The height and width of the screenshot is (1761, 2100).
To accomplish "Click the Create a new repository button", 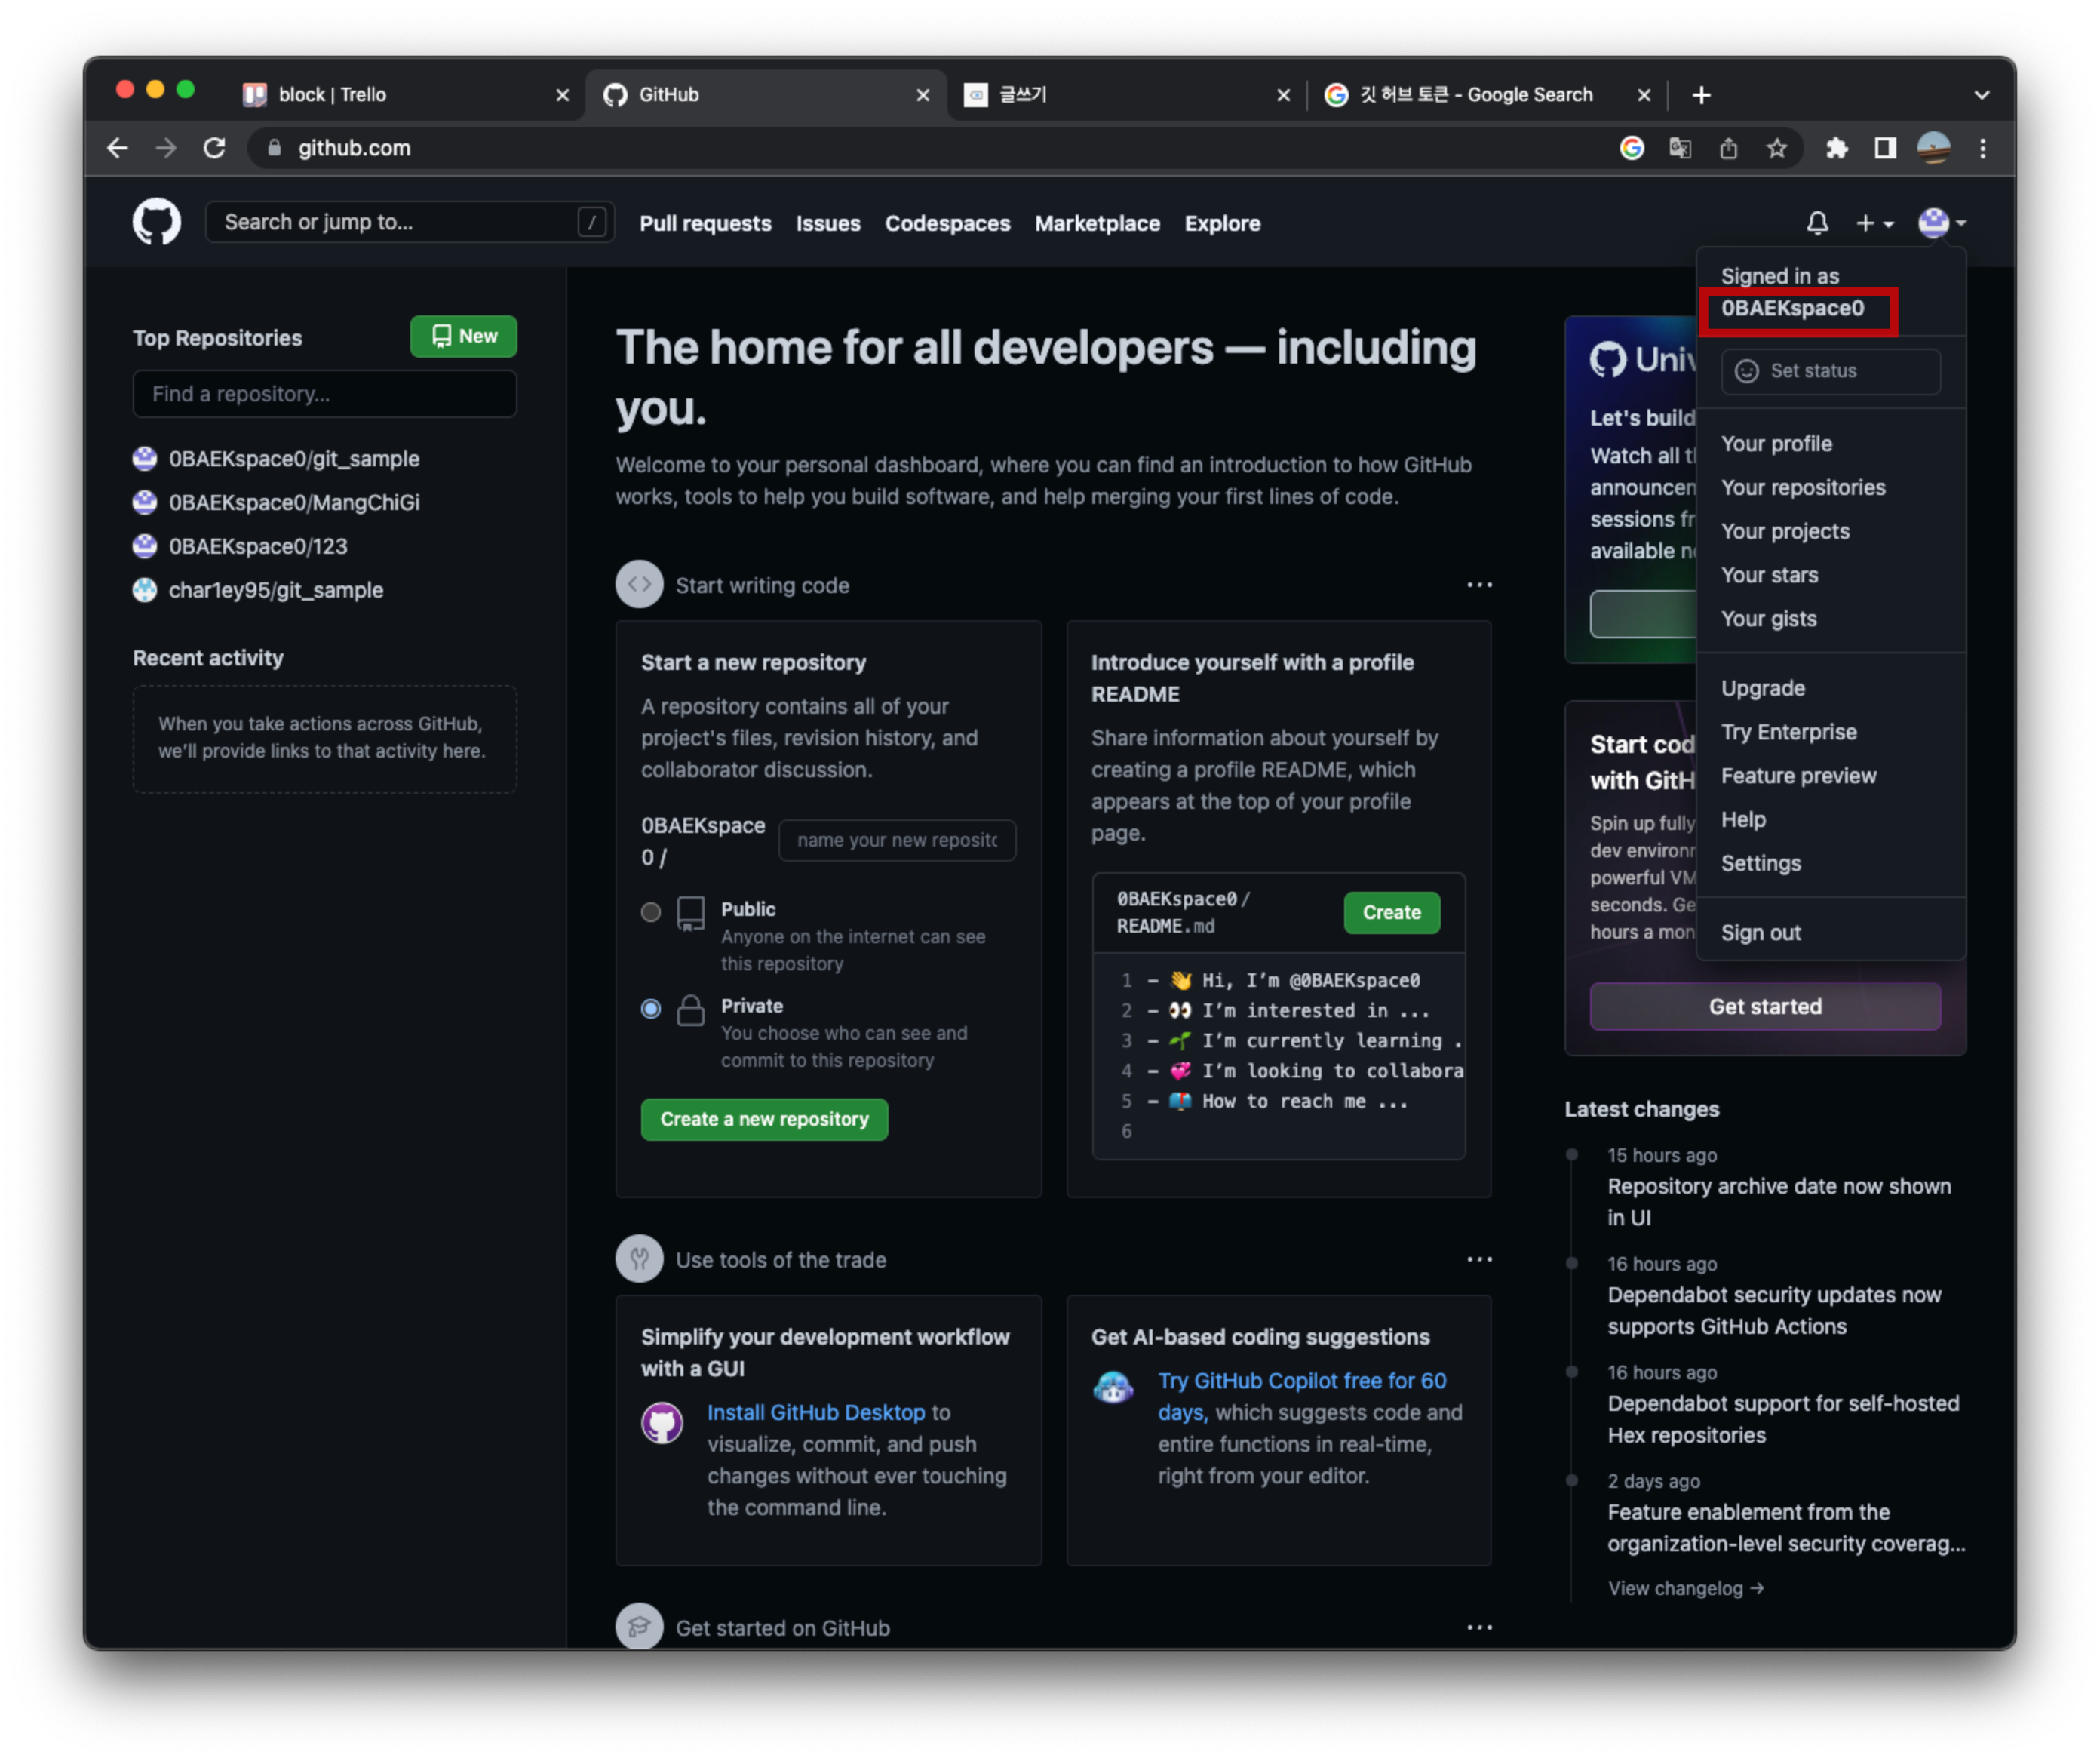I will [x=764, y=1119].
